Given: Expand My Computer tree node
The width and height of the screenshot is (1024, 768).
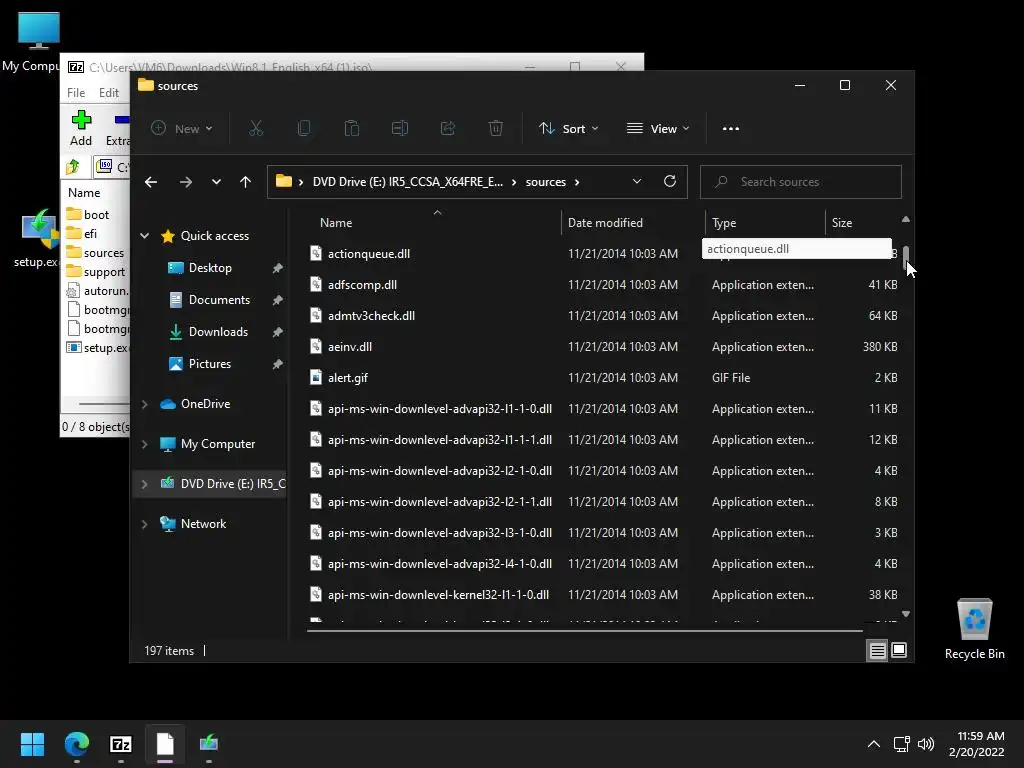Looking at the screenshot, I should click(x=144, y=444).
